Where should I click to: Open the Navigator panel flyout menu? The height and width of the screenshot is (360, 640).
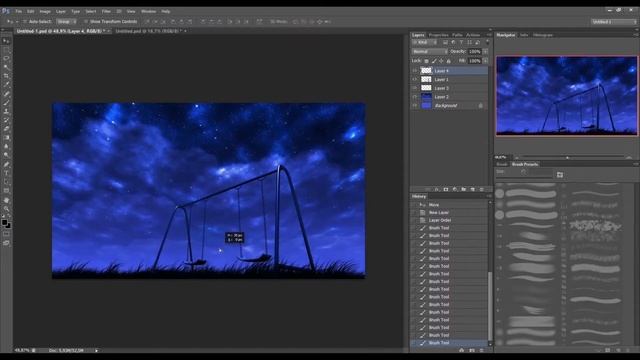(636, 35)
